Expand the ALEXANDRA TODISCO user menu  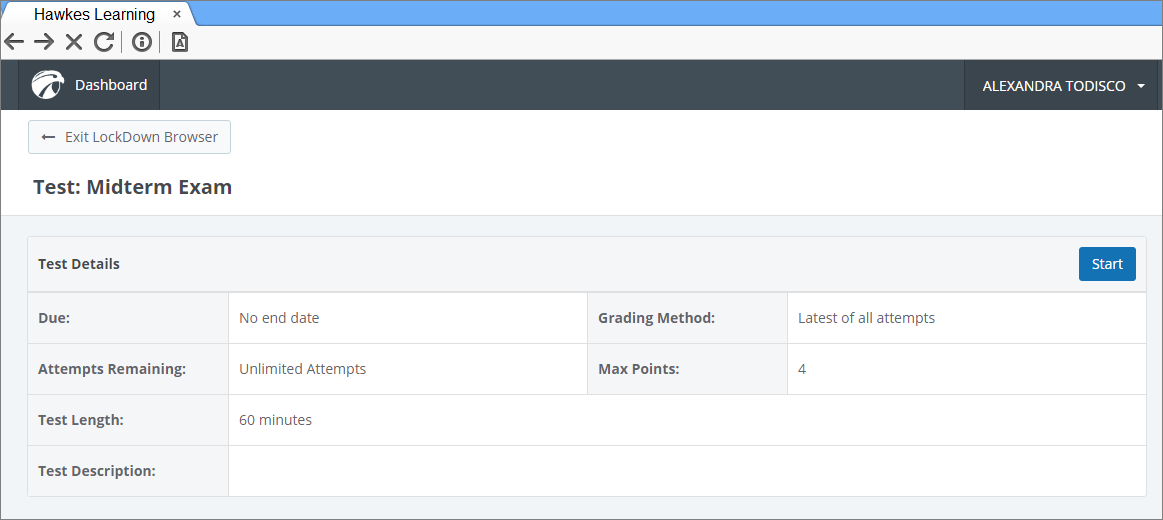pos(1054,86)
